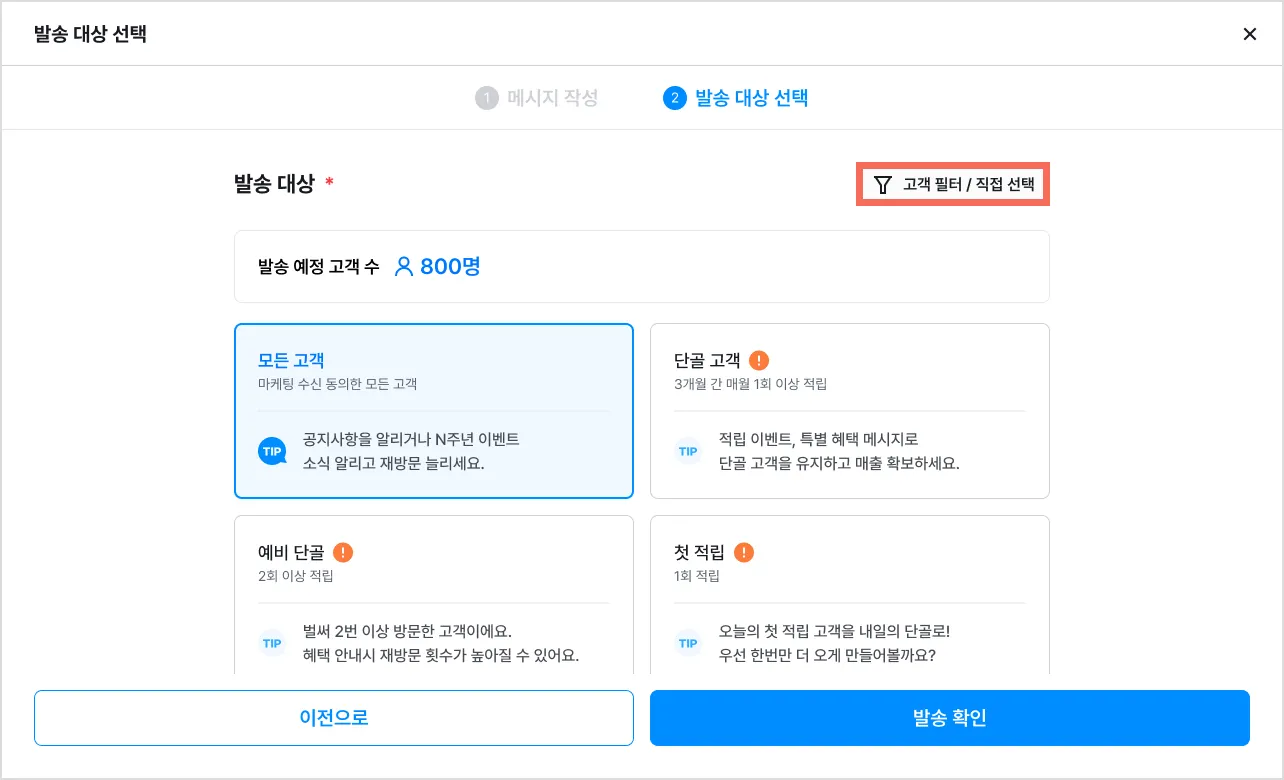Click the orange warning icon beside 예비 단골
The image size is (1284, 780).
click(343, 553)
